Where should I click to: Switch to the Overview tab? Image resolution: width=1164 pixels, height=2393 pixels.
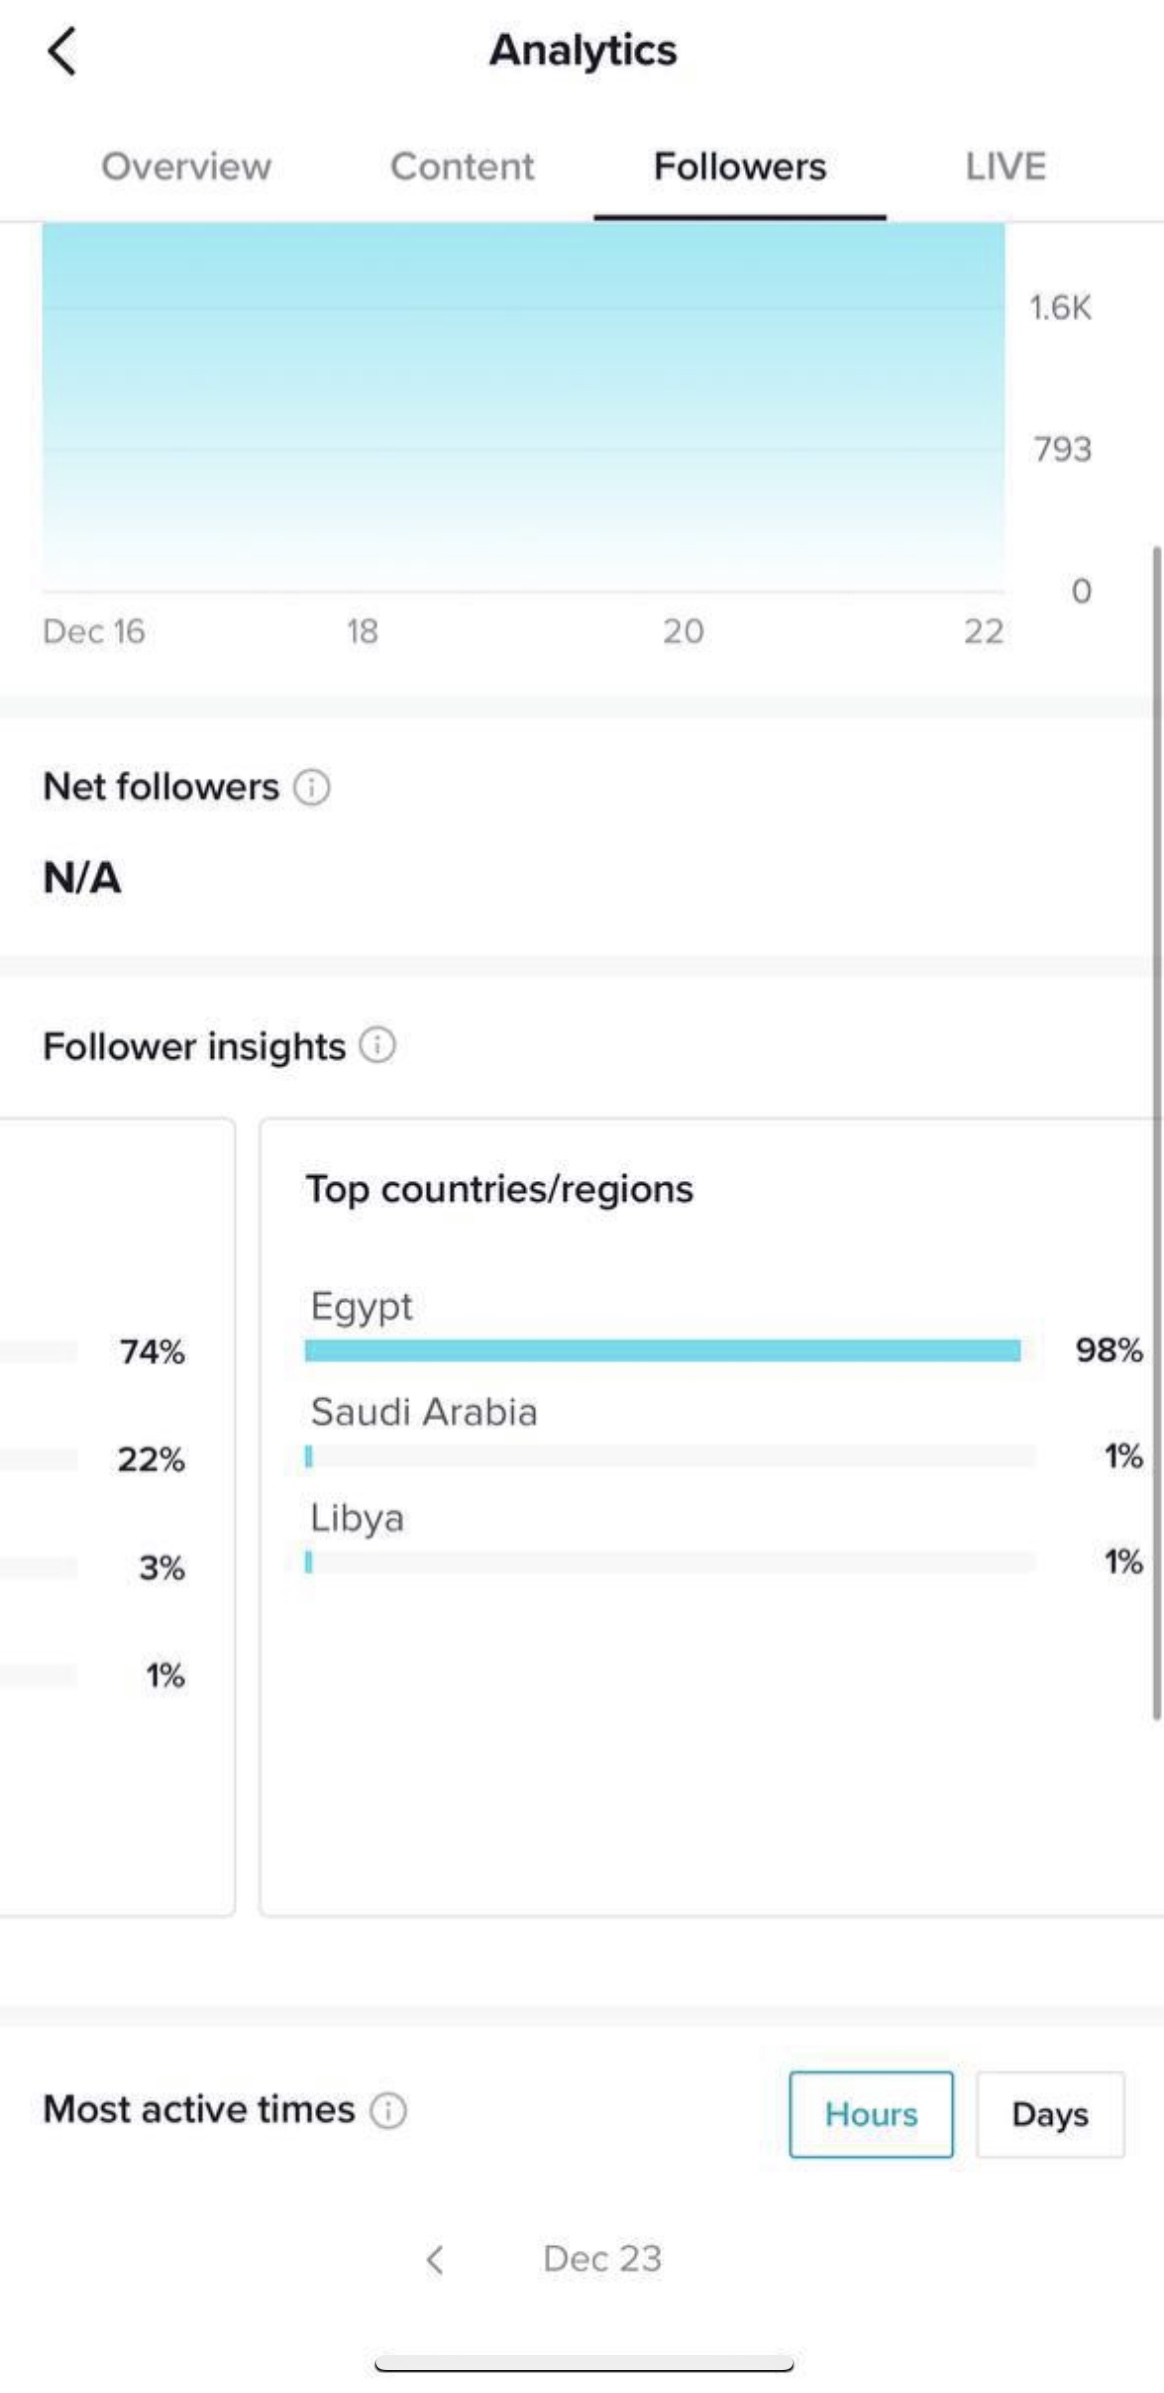(x=186, y=166)
